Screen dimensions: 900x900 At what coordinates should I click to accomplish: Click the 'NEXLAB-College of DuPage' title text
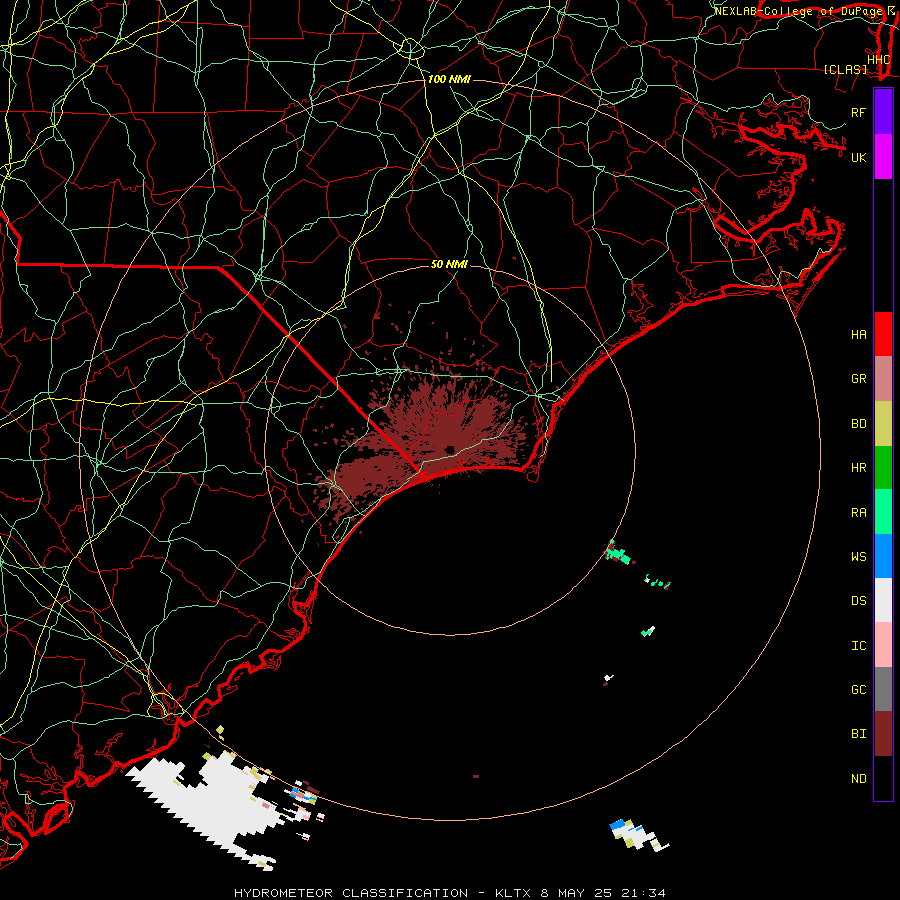(x=798, y=11)
